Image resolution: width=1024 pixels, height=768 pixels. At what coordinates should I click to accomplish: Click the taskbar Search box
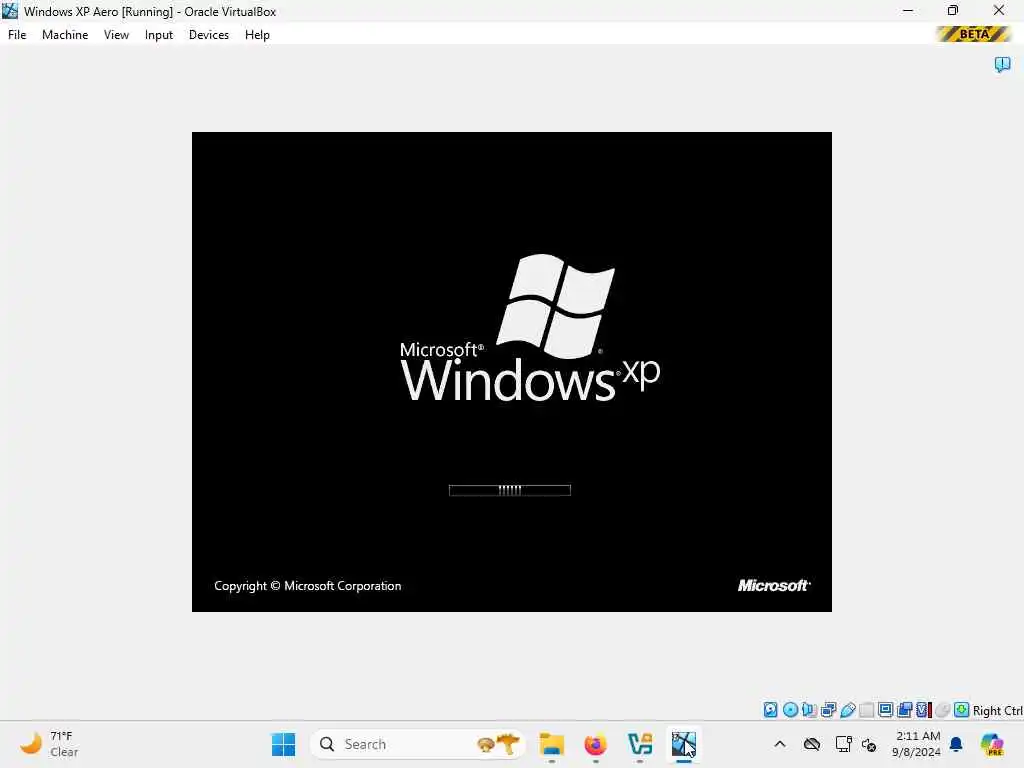418,744
